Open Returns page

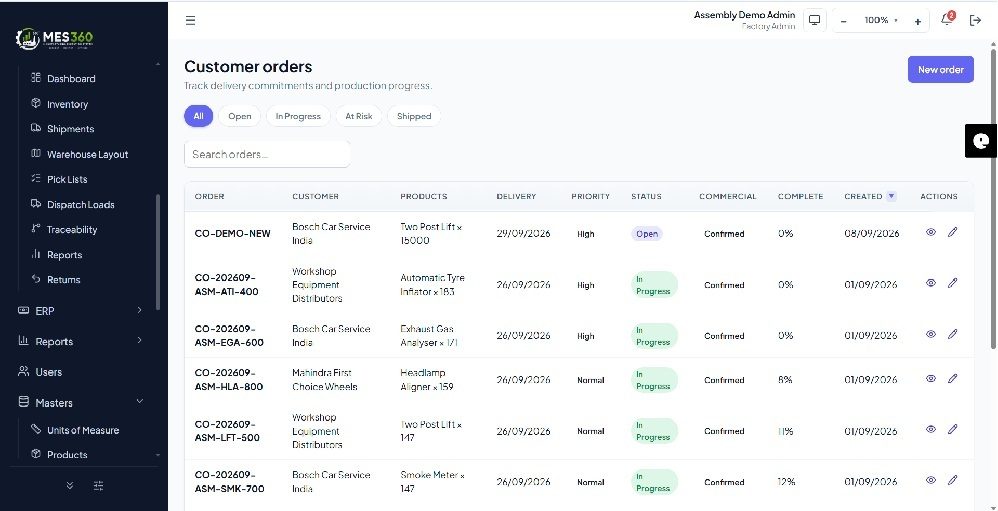coord(63,280)
